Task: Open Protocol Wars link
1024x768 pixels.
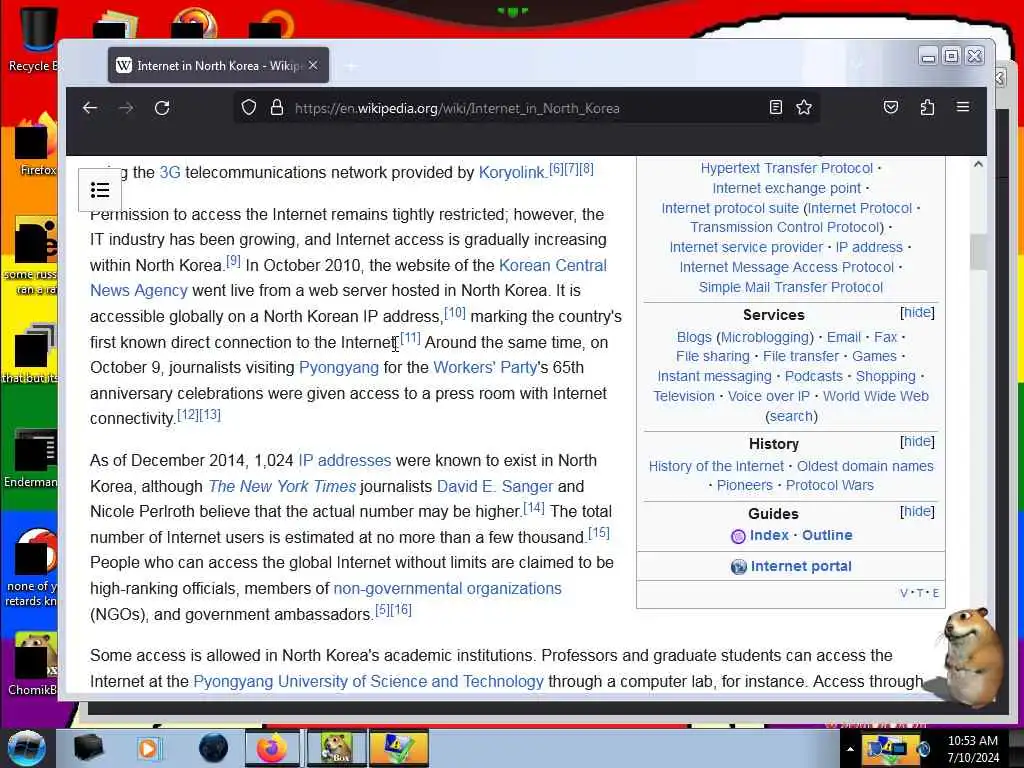Action: [x=829, y=485]
